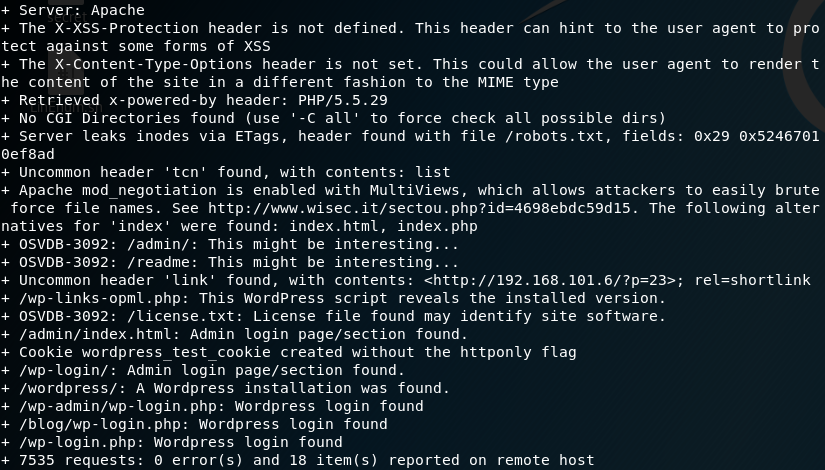Click the faint 'secret' desktop icon behind terminal
The width and height of the screenshot is (825, 470).
(66, 17)
